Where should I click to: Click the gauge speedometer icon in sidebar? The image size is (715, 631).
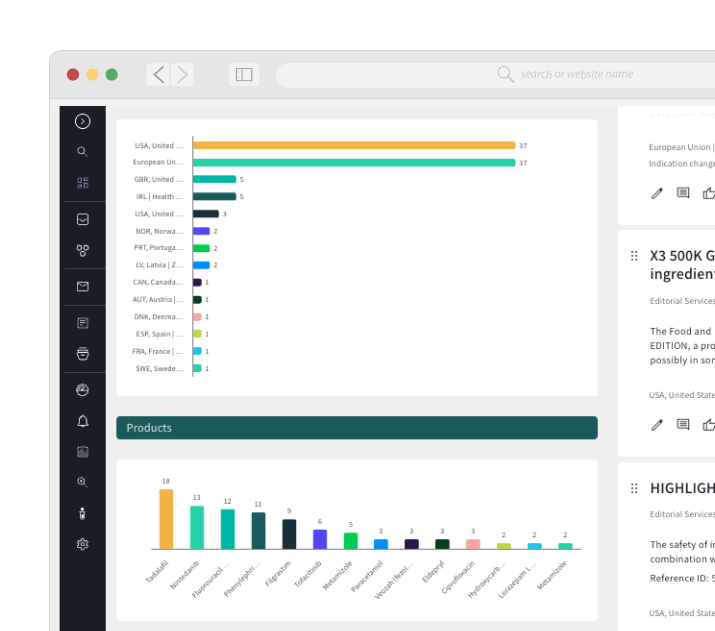pos(83,390)
